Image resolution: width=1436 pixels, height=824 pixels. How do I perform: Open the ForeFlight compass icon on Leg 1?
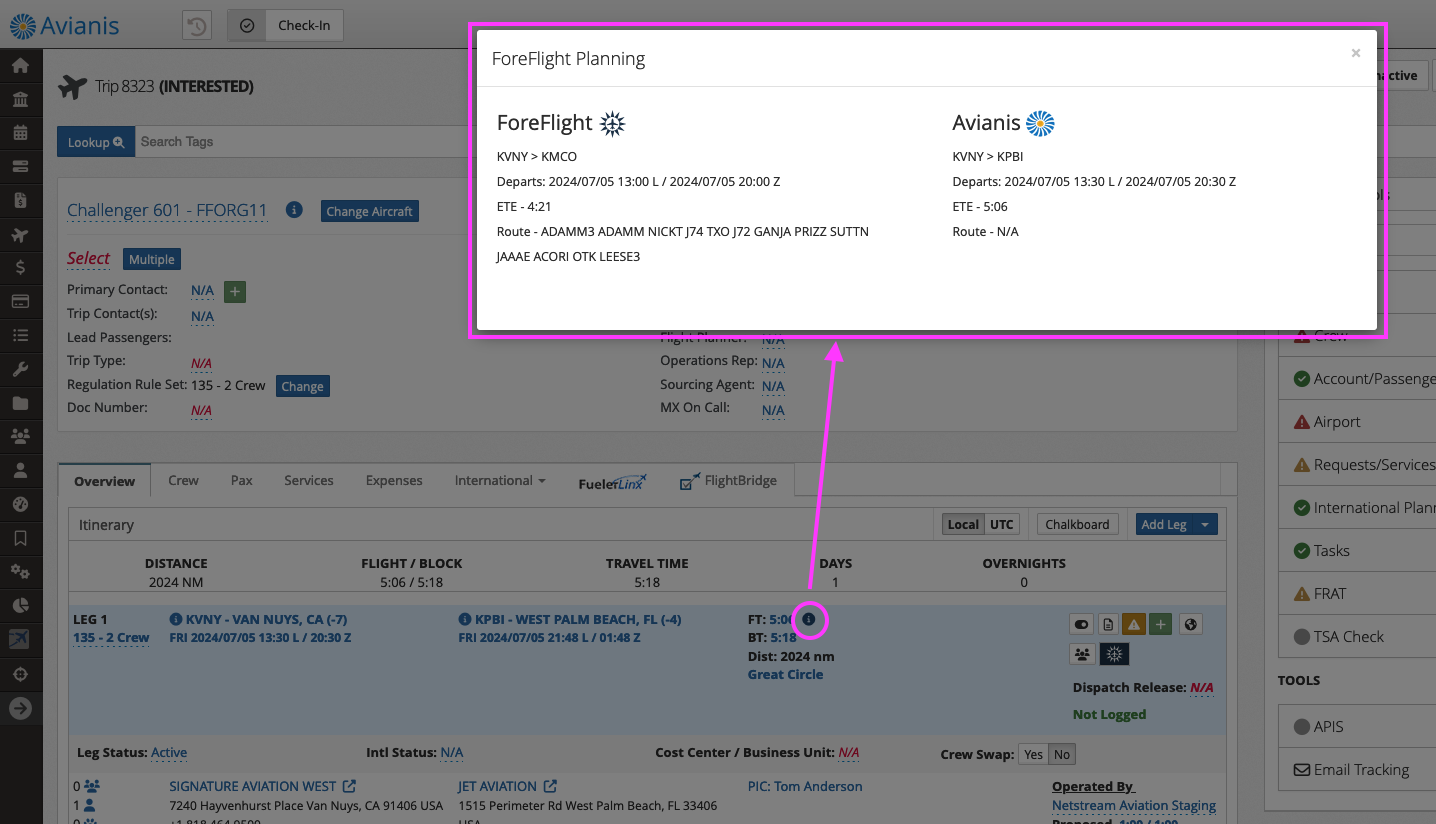point(1115,654)
